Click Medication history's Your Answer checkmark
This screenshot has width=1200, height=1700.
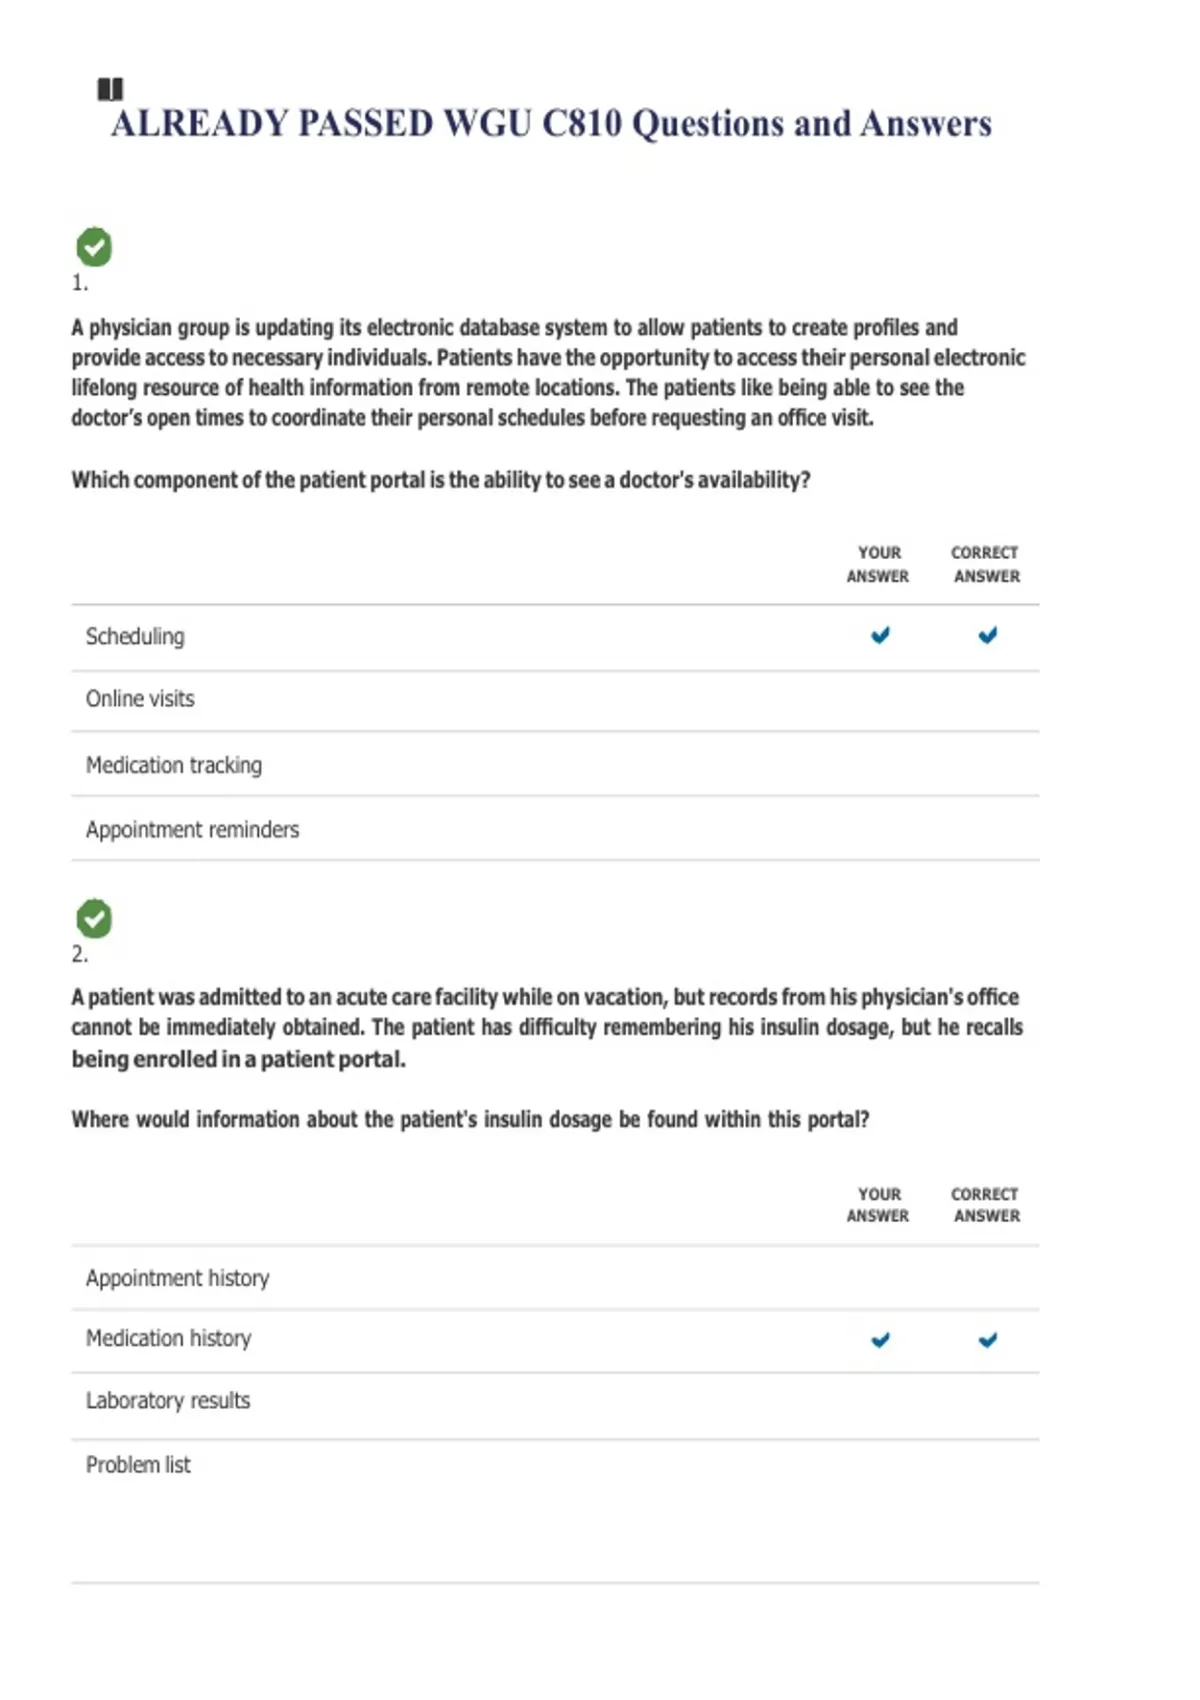880,1340
